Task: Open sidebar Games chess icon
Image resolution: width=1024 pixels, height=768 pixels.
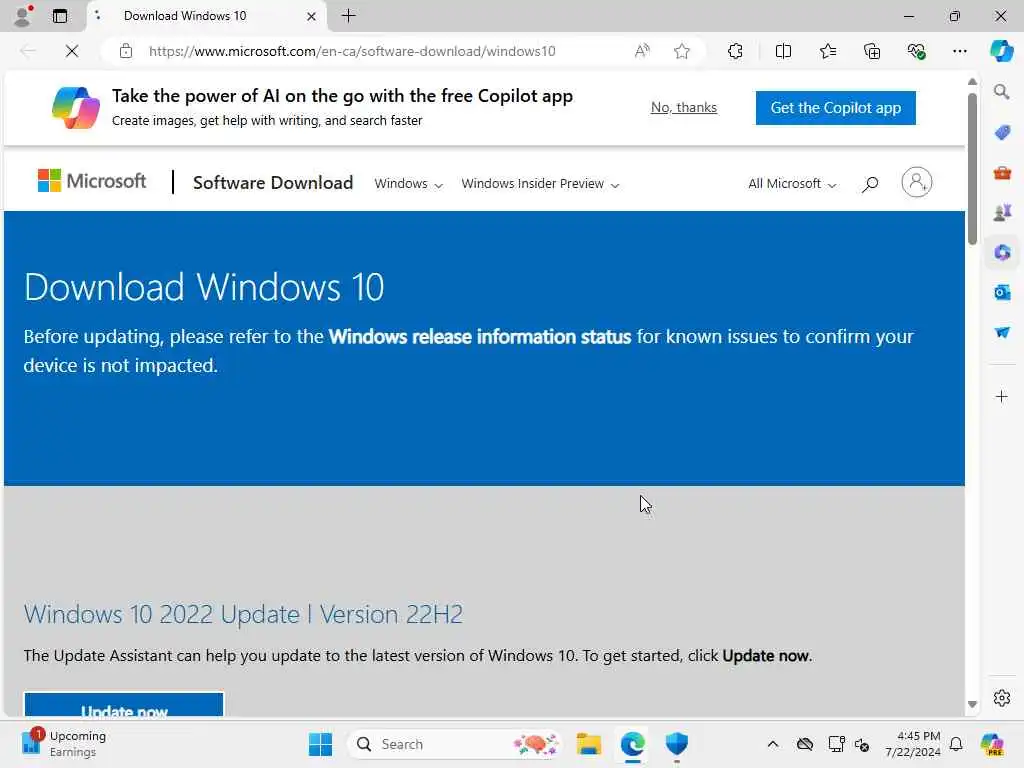Action: point(1002,213)
